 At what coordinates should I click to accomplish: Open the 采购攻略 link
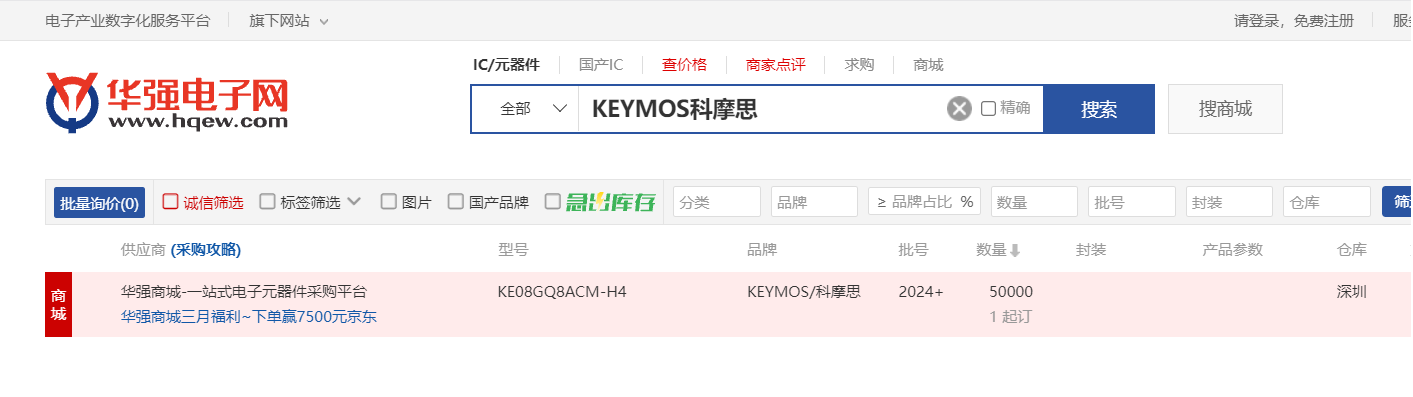click(x=206, y=250)
